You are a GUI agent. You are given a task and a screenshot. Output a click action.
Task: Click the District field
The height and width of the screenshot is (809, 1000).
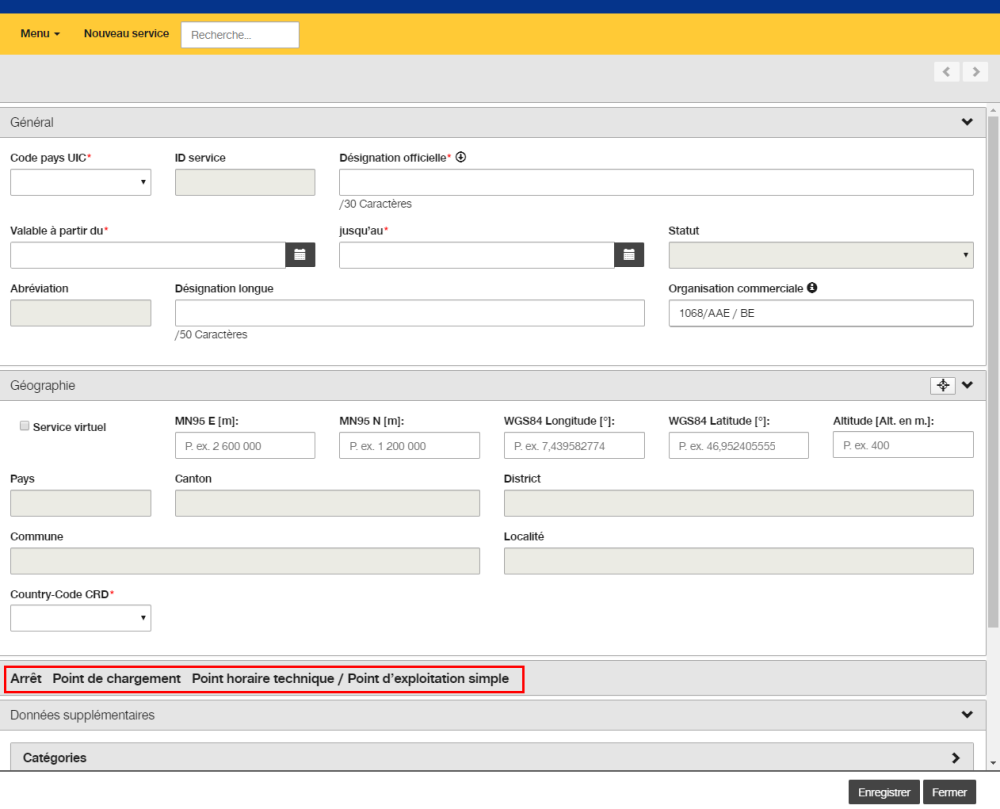tap(739, 503)
